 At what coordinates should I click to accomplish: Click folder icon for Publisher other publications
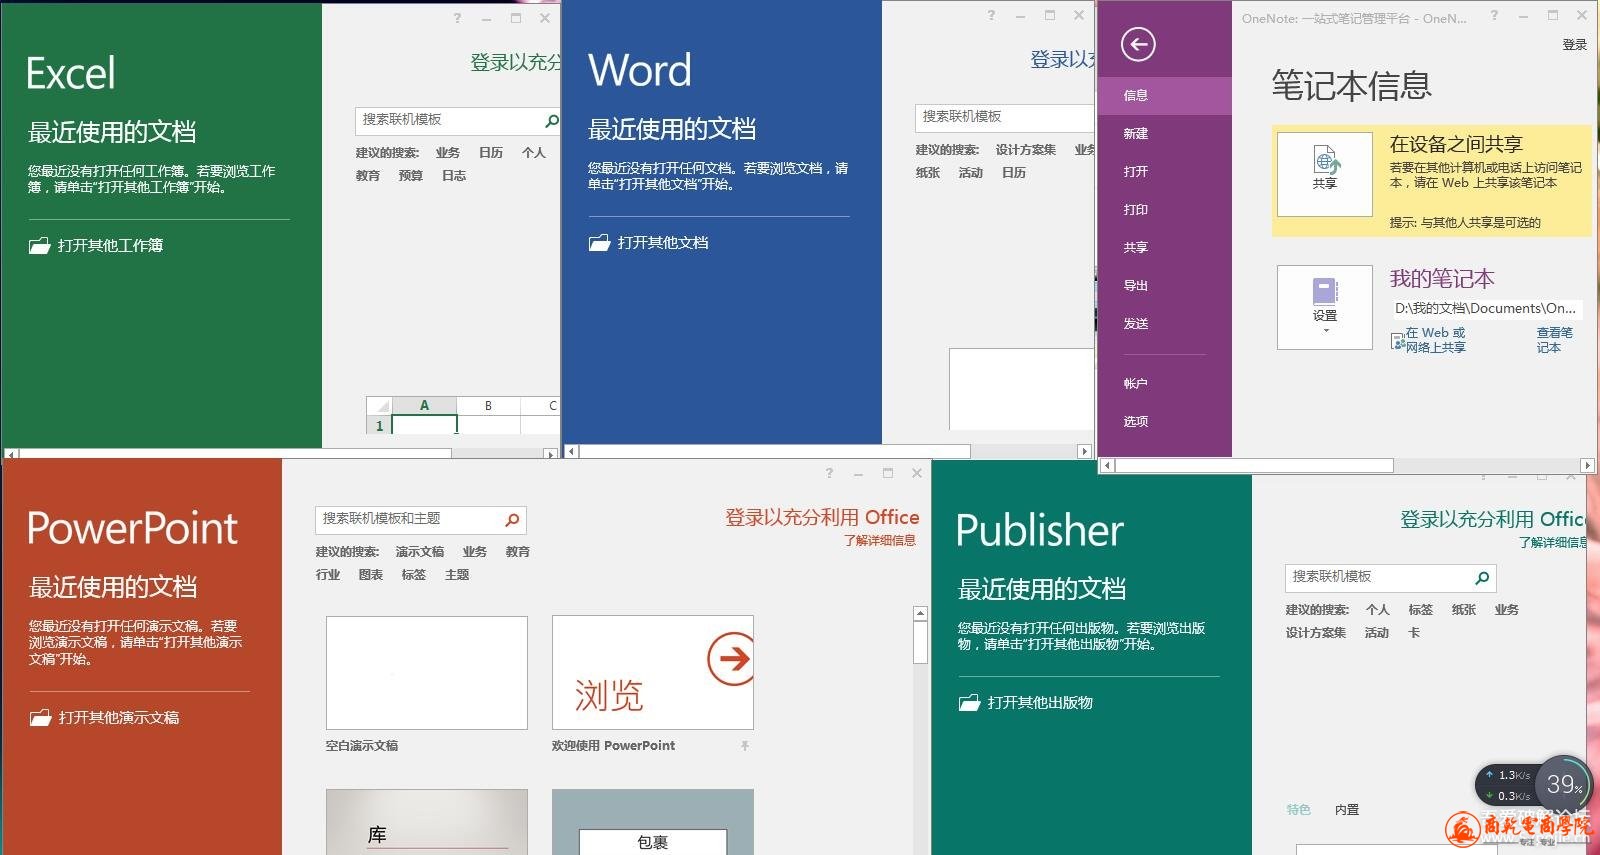coord(969,702)
